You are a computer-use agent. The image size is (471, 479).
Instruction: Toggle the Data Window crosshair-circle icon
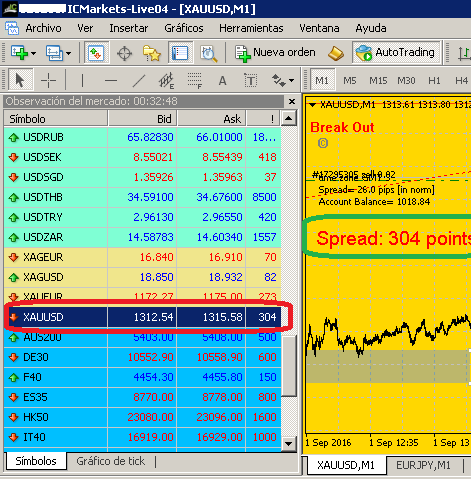point(124,53)
